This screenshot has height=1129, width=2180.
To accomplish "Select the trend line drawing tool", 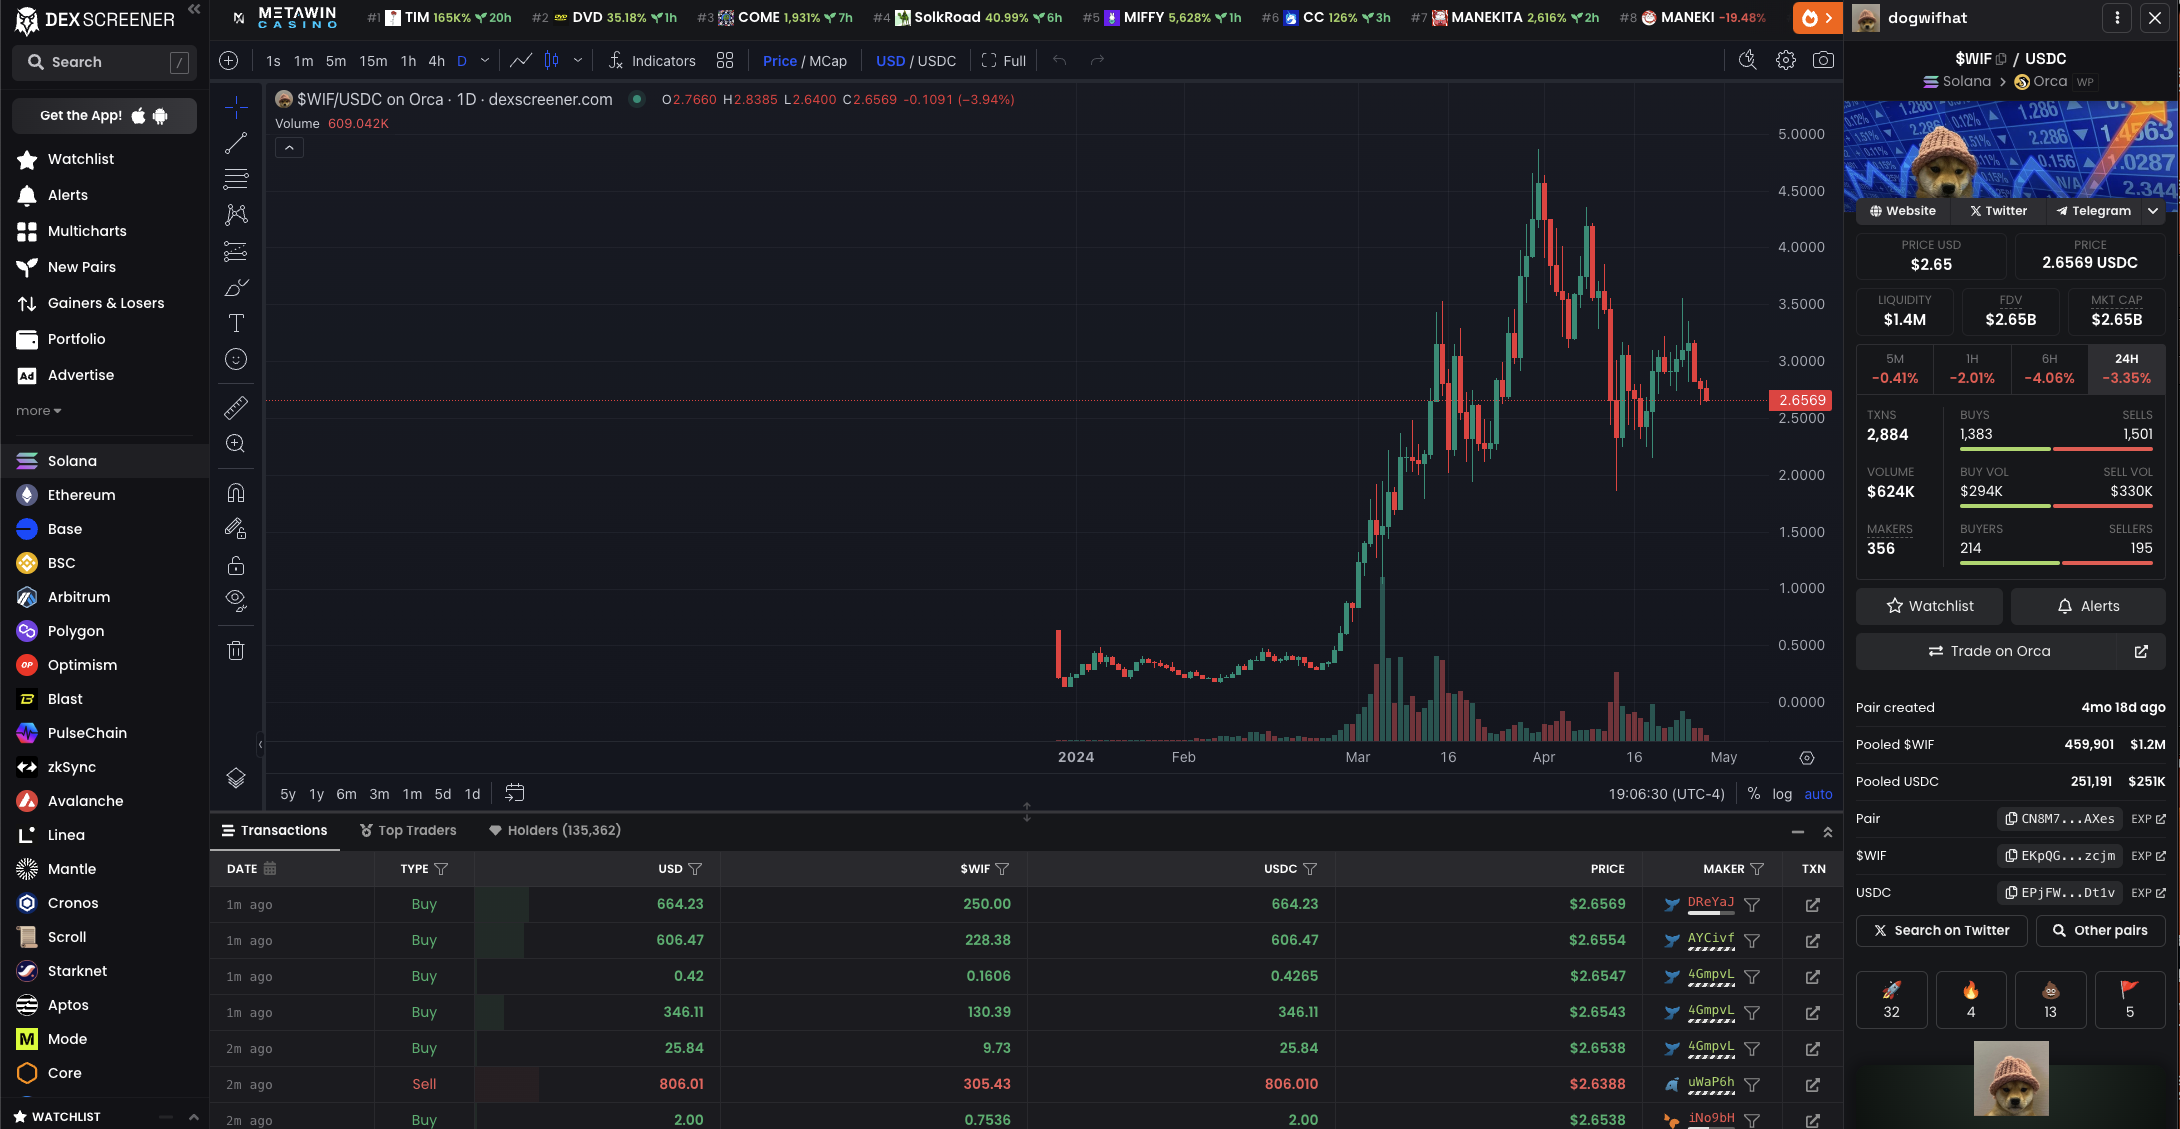I will point(236,143).
